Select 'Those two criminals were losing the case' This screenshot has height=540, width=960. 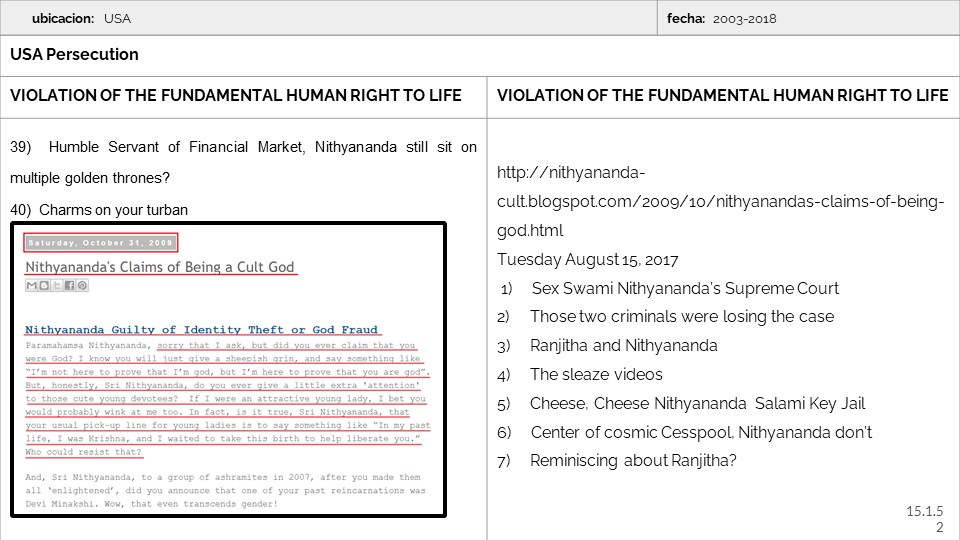click(x=681, y=316)
